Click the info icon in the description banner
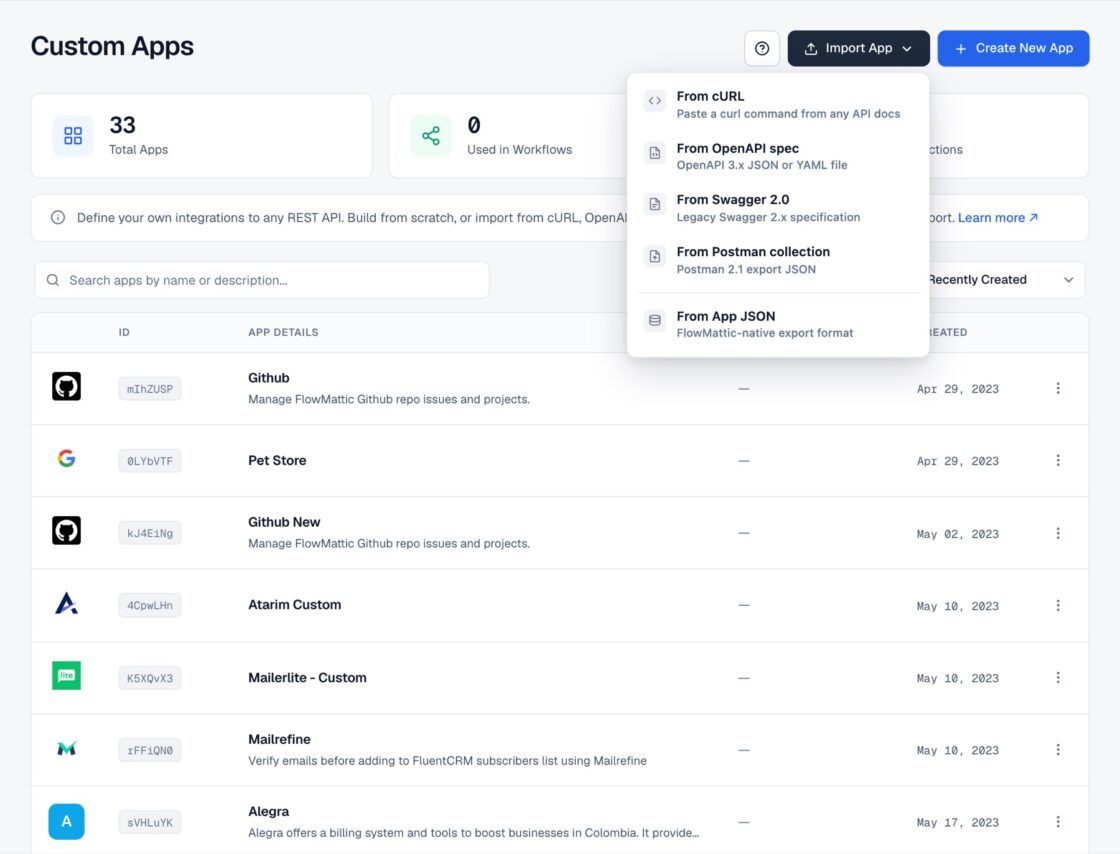This screenshot has height=854, width=1120. [x=58, y=218]
